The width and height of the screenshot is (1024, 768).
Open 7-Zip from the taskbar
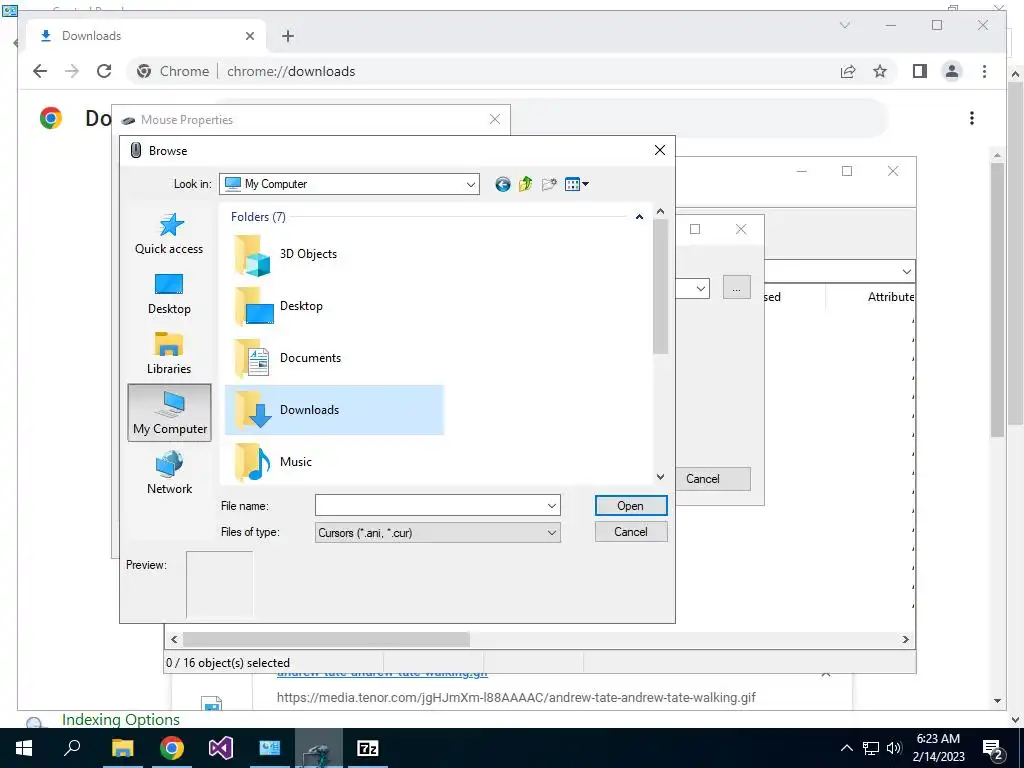point(368,748)
